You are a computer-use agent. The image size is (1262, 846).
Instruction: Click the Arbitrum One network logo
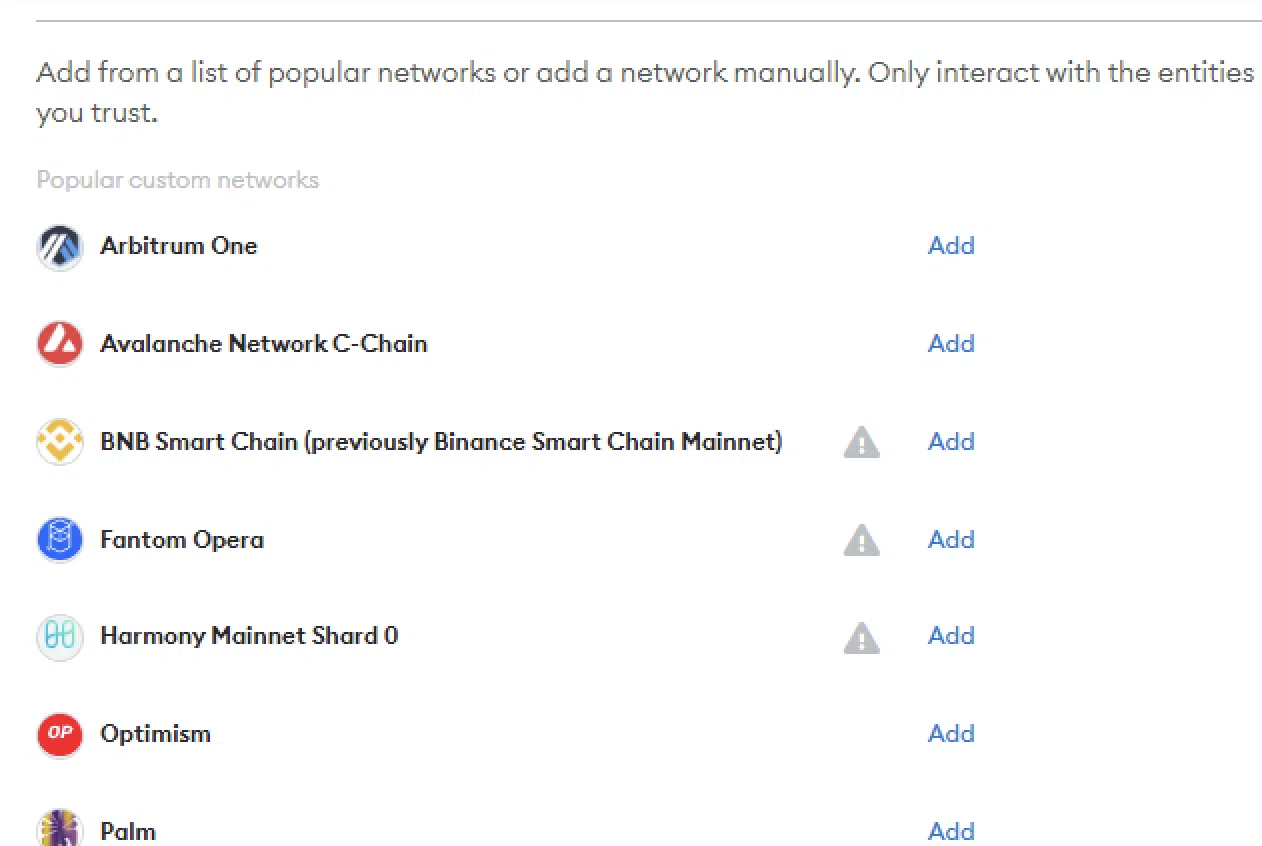(59, 247)
